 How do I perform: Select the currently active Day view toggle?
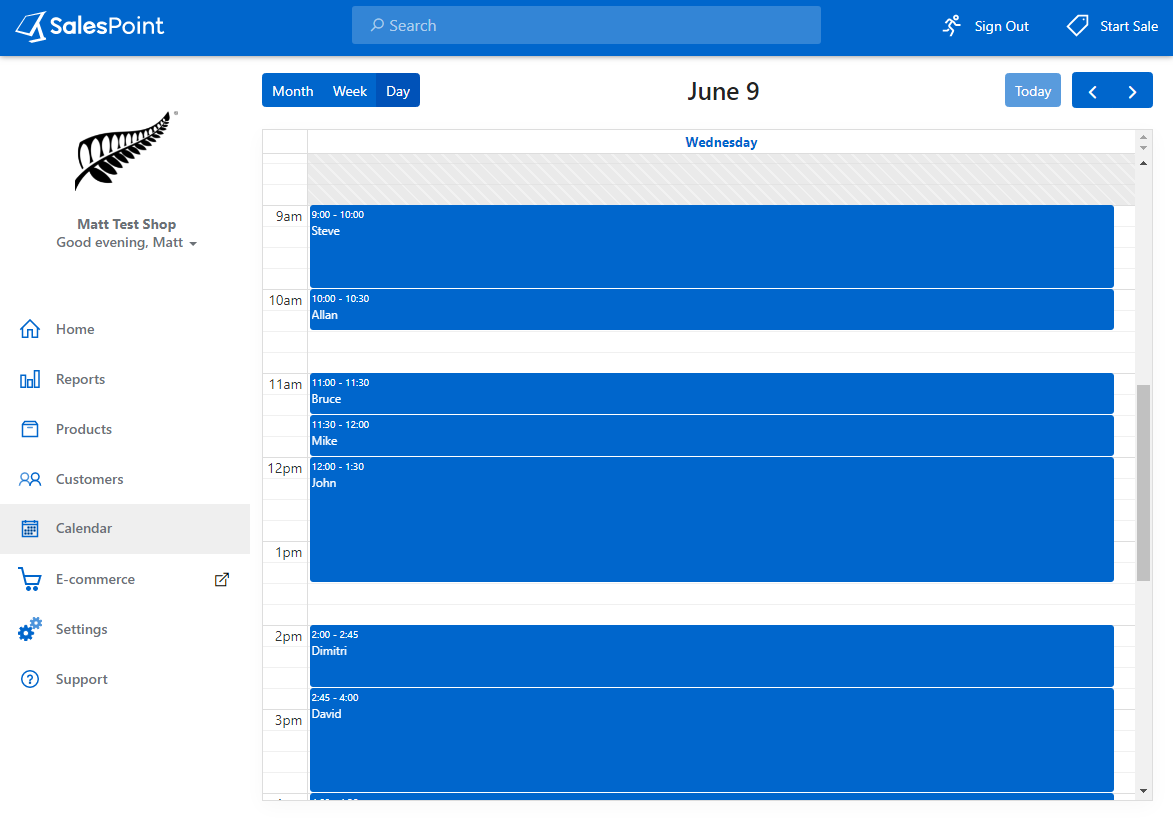click(398, 90)
